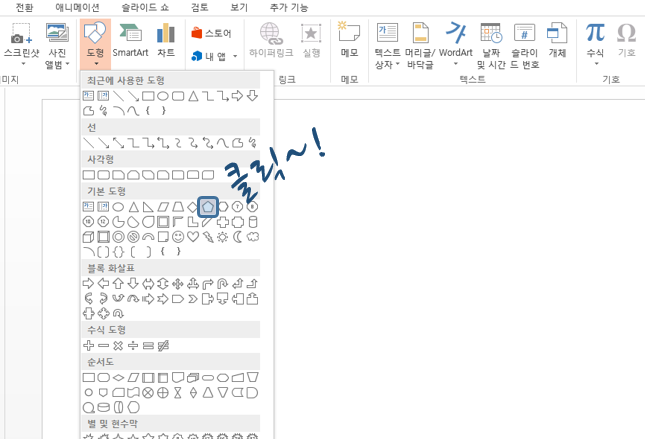Choose the division sign in 수식 도형

tap(133, 346)
